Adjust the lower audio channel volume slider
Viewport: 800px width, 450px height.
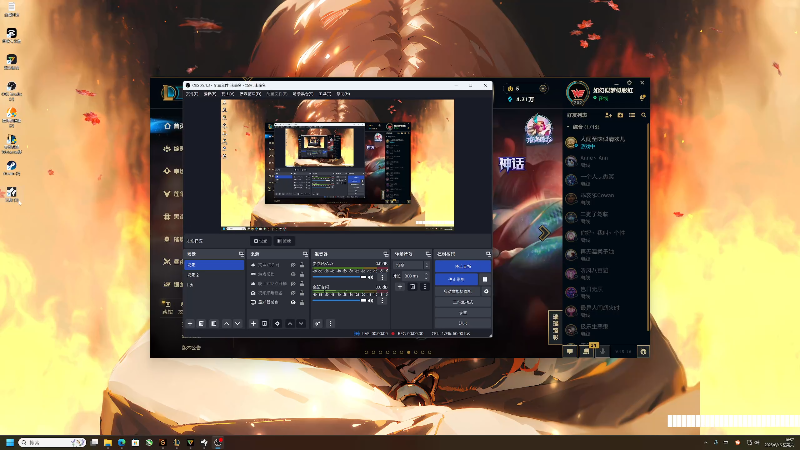click(339, 301)
